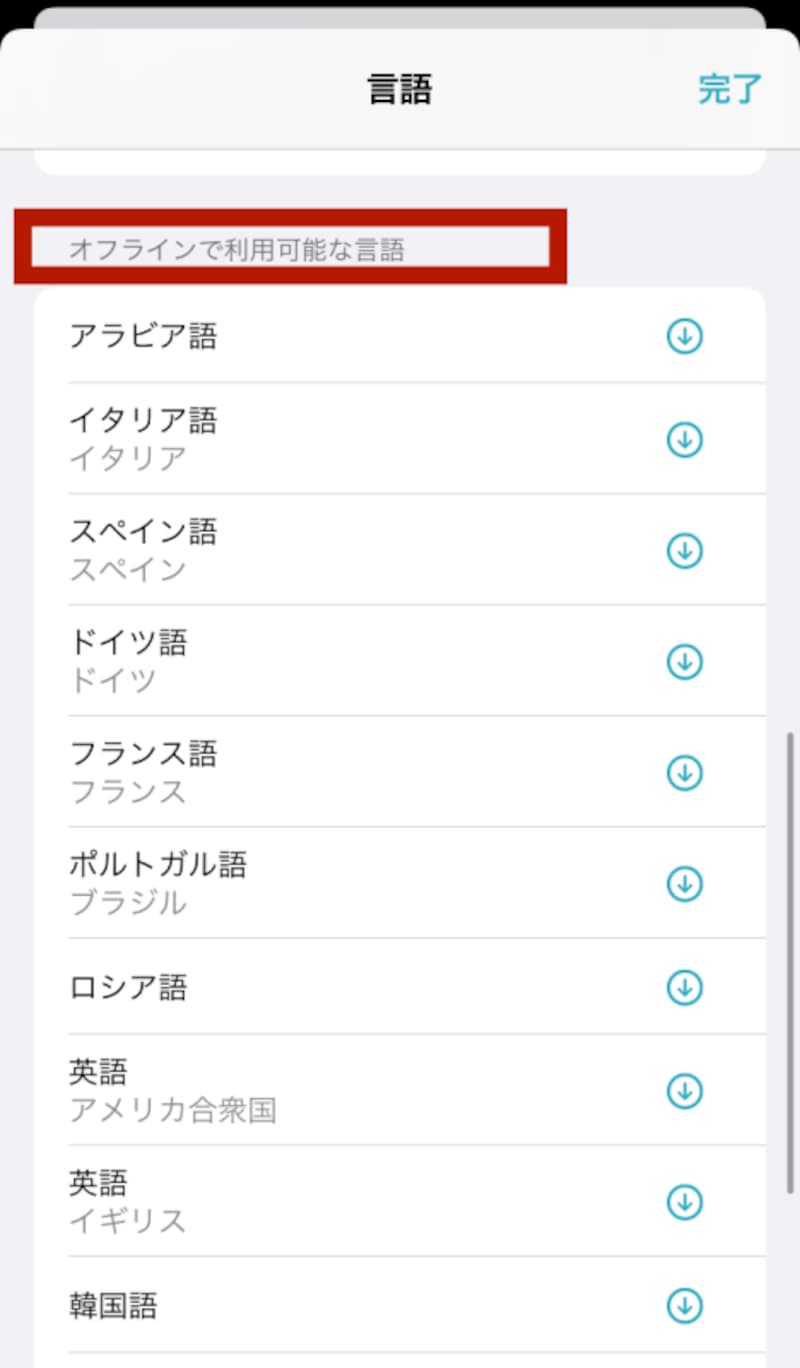Download 英語 アメリカ合衆国 offline
This screenshot has height=1368, width=800.
pyautogui.click(x=685, y=1089)
